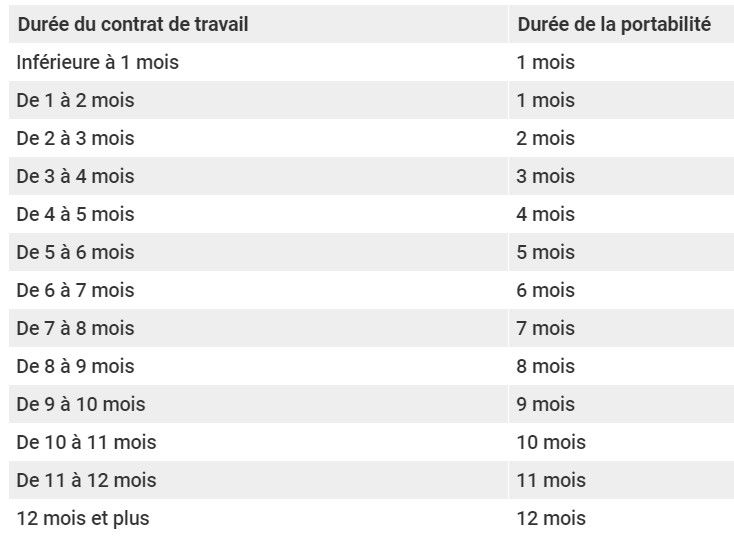Viewport: 734px width, 545px height.
Task: Select the "De 6 à 7 mois" cell
Action: 75,291
